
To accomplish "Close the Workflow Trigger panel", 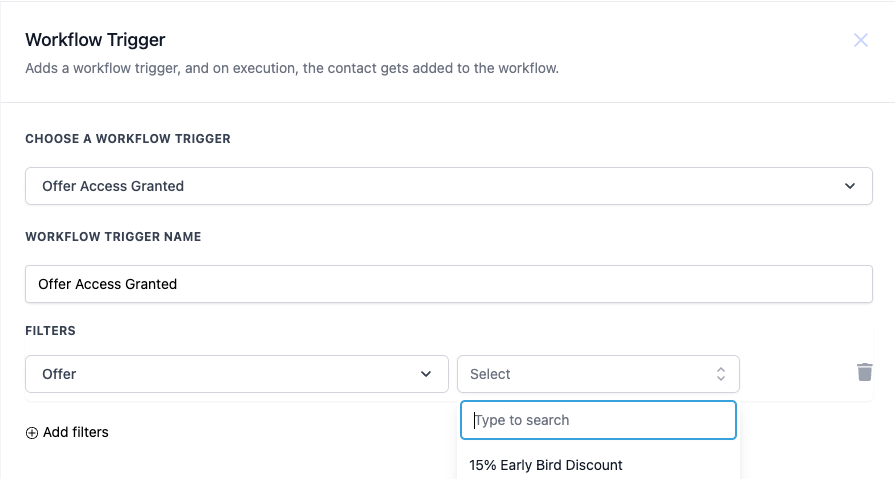I will 860,41.
